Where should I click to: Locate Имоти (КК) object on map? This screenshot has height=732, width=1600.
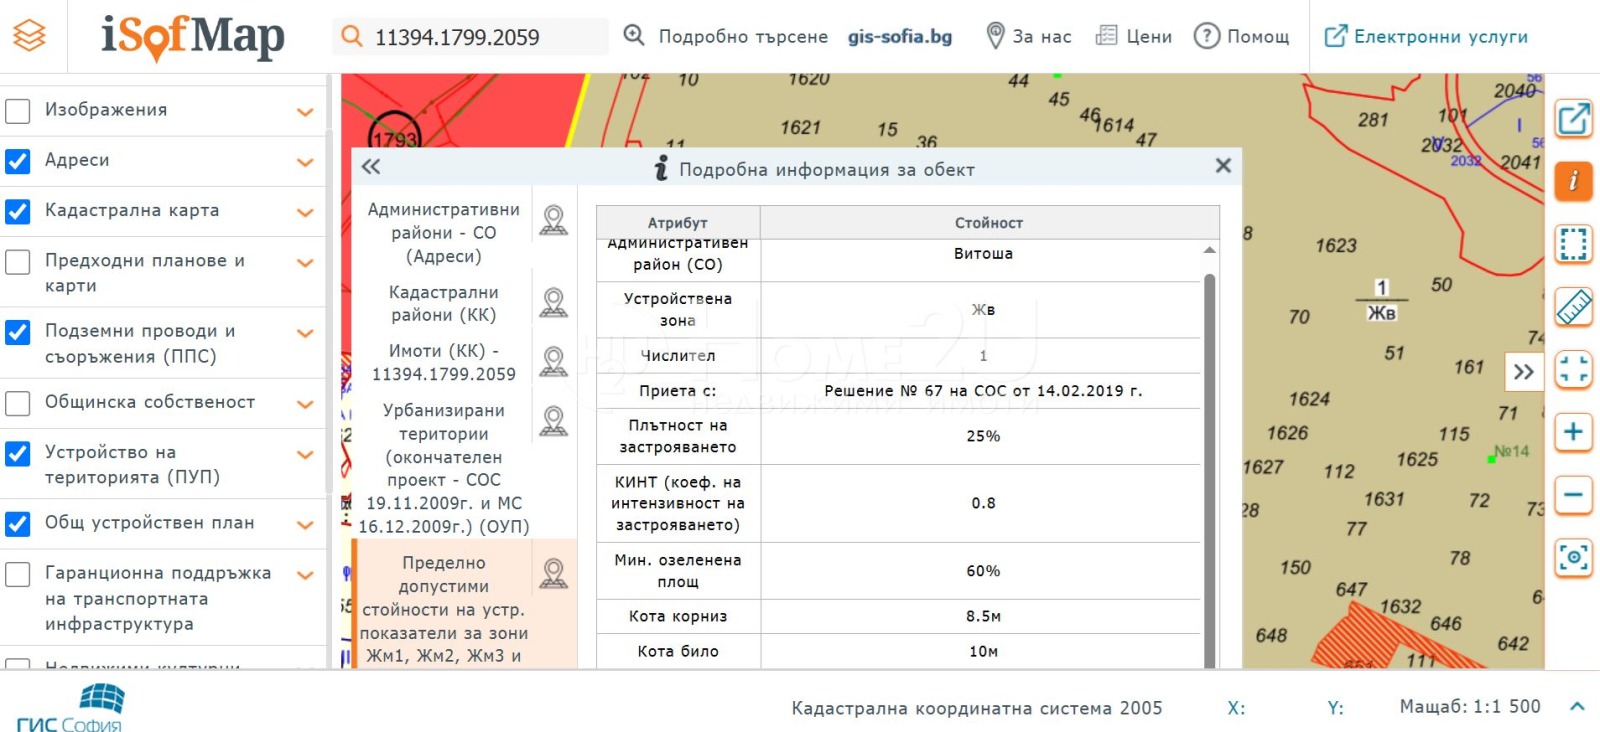pyautogui.click(x=553, y=361)
